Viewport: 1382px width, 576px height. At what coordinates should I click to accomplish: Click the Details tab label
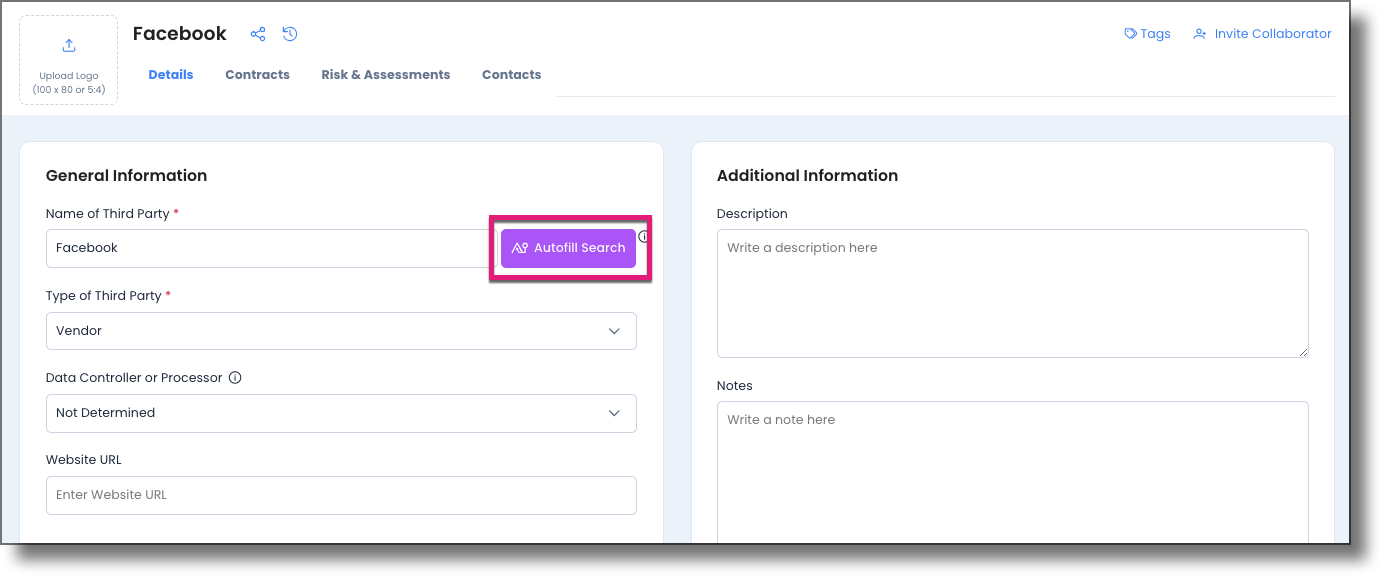tap(170, 74)
